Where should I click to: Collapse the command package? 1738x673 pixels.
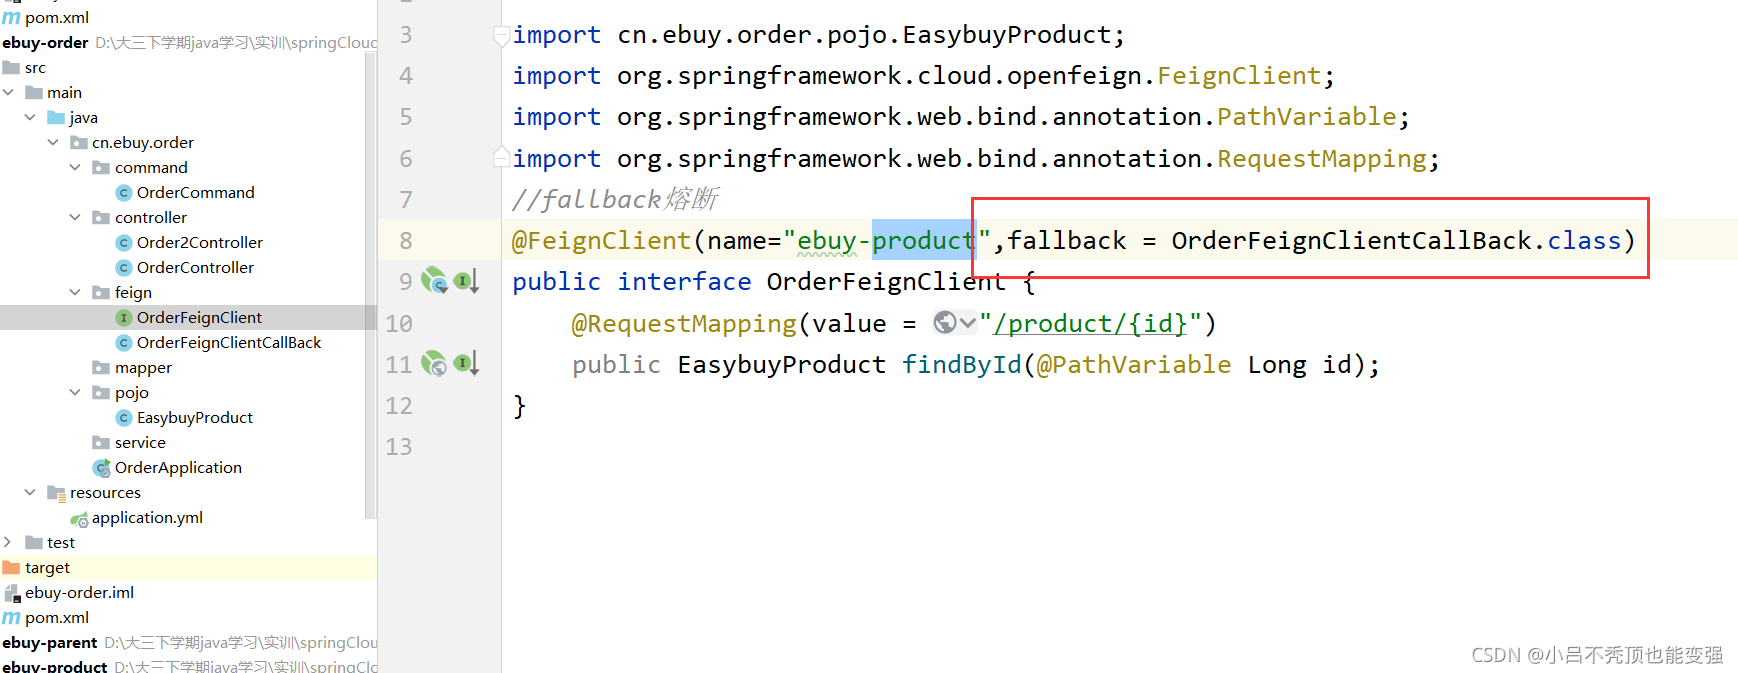tap(75, 167)
